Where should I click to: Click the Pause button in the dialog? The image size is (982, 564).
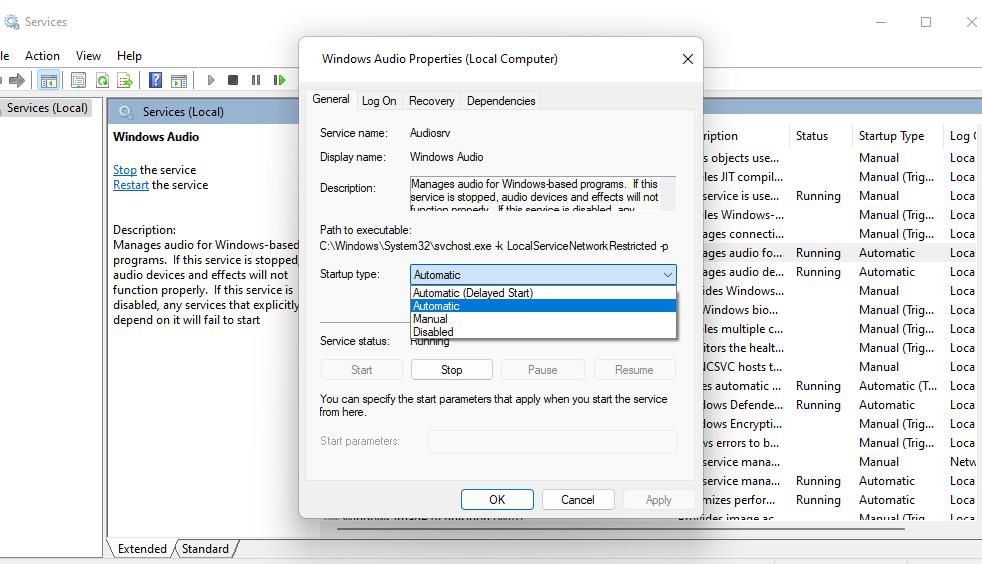point(542,370)
